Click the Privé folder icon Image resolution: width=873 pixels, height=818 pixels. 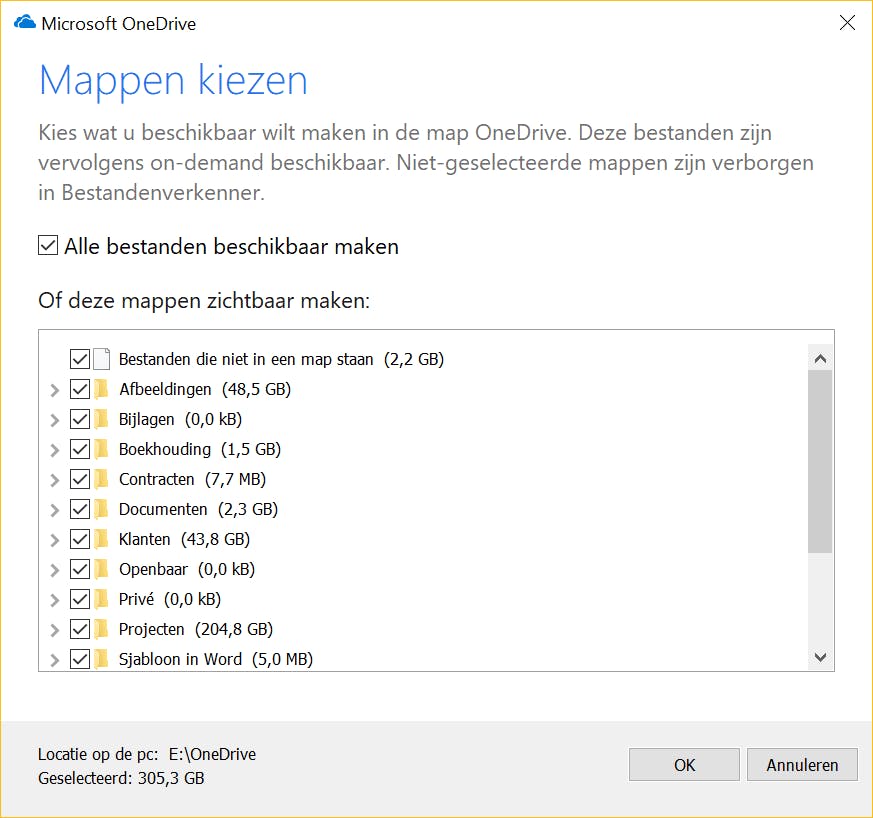[101, 599]
